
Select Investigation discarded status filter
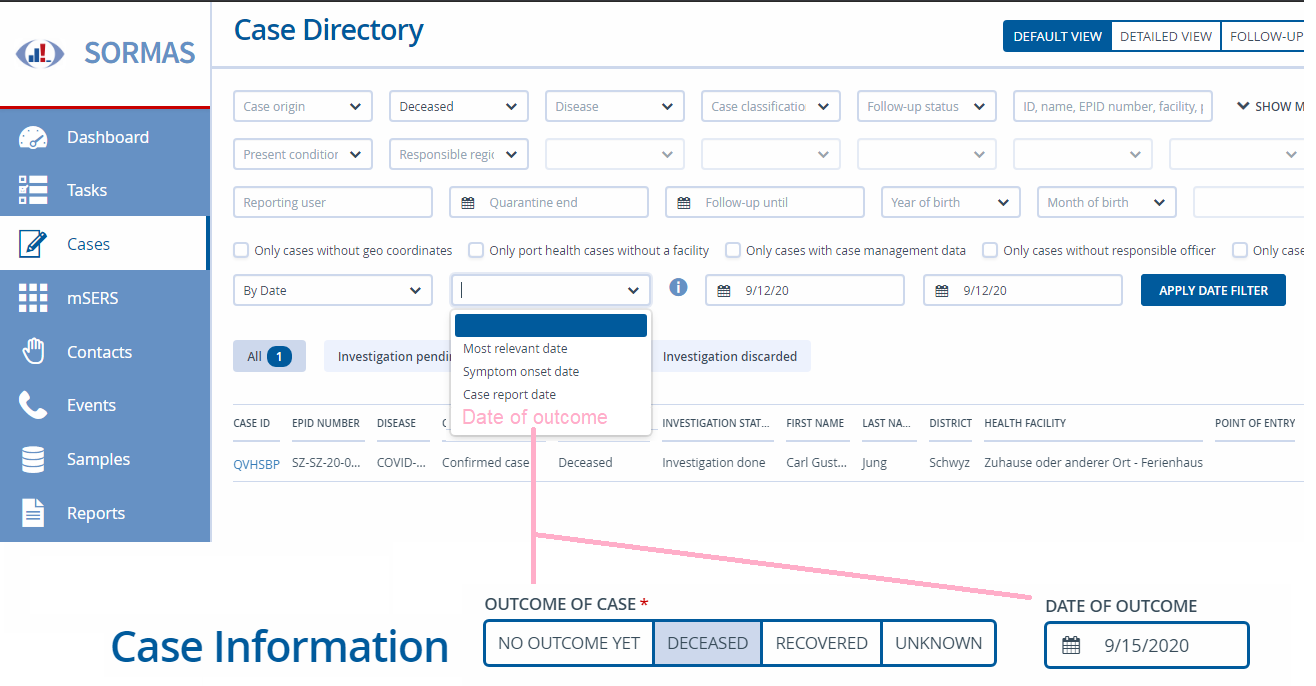[x=730, y=356]
